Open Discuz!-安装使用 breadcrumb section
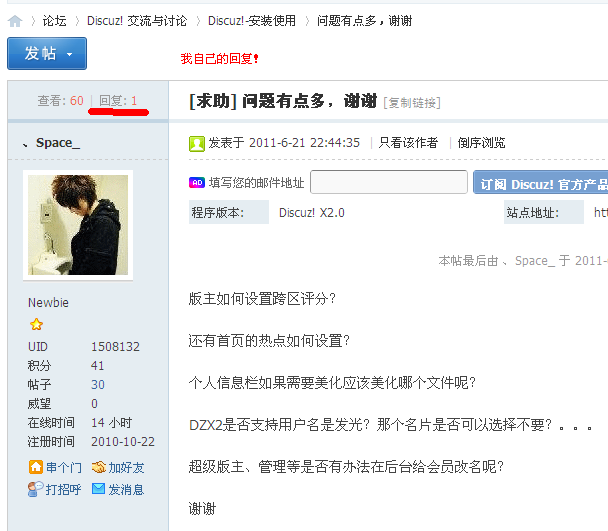Image resolution: width=608 pixels, height=531 pixels. [x=252, y=21]
